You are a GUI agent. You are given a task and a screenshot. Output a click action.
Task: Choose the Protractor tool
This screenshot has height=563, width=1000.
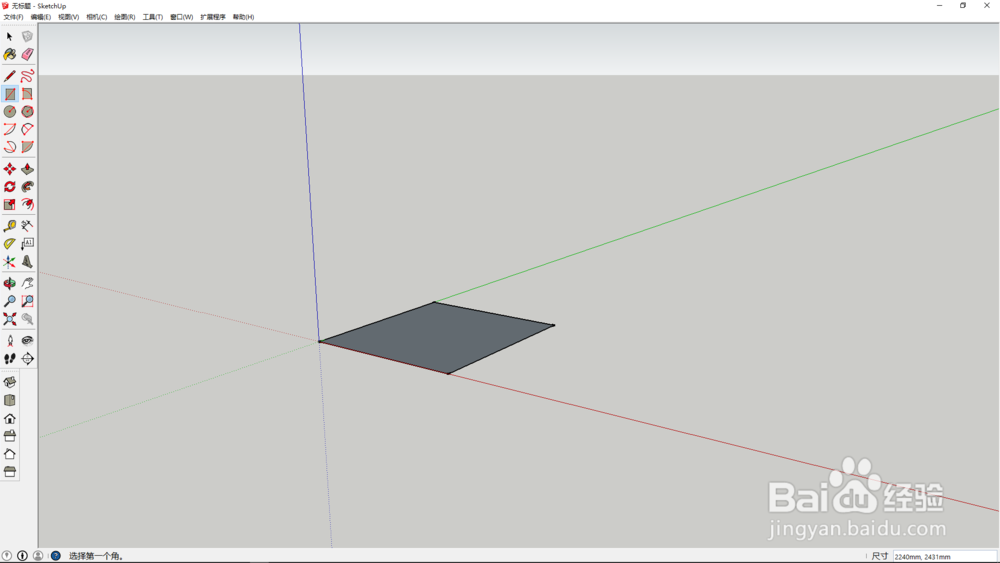[x=10, y=244]
